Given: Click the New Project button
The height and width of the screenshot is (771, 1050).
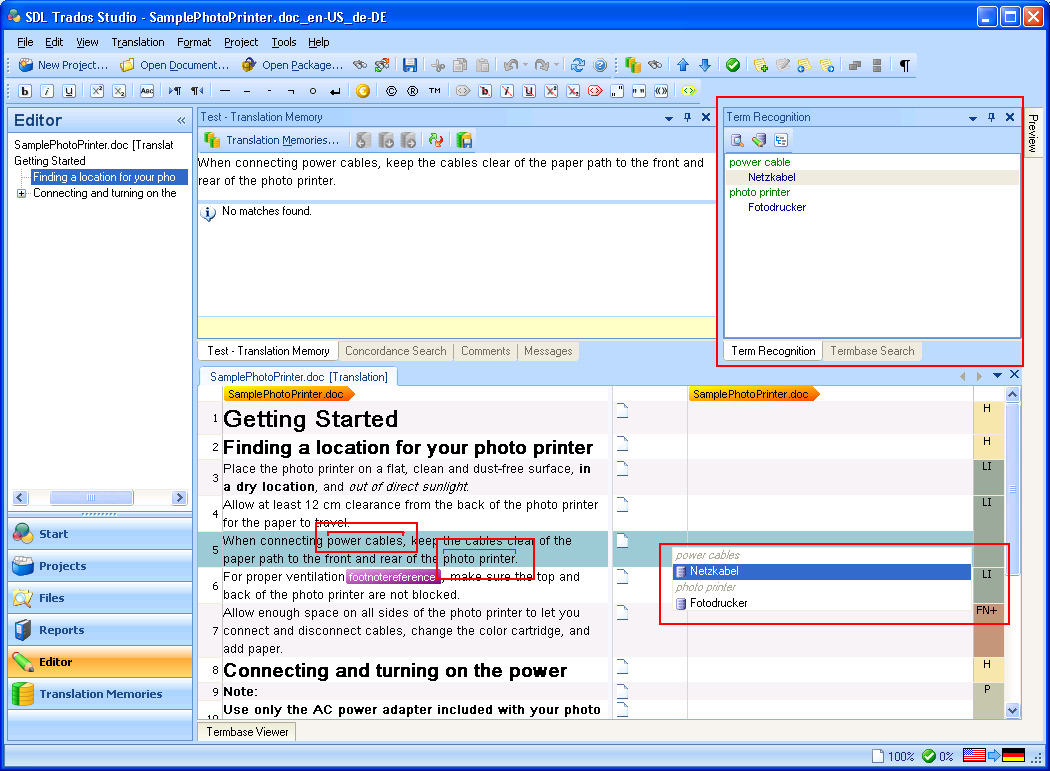Looking at the screenshot, I should (64, 65).
